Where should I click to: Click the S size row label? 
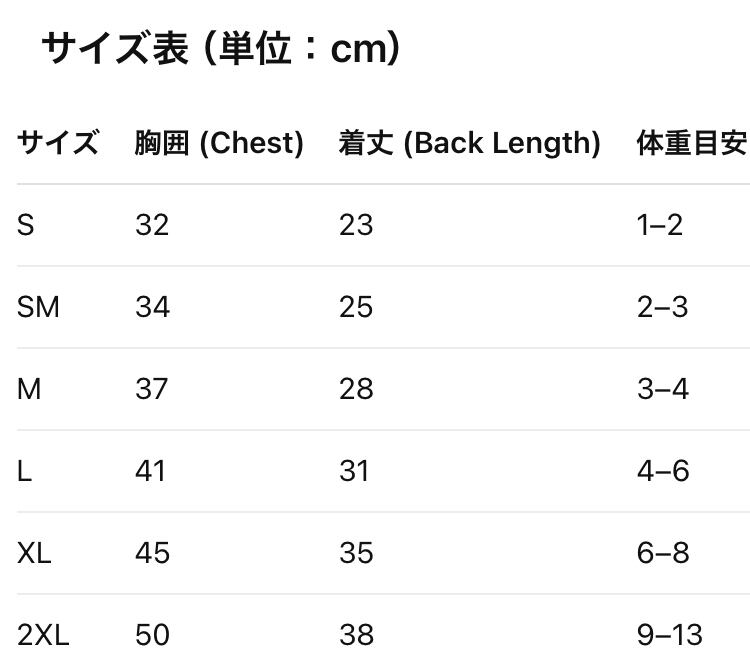26,225
